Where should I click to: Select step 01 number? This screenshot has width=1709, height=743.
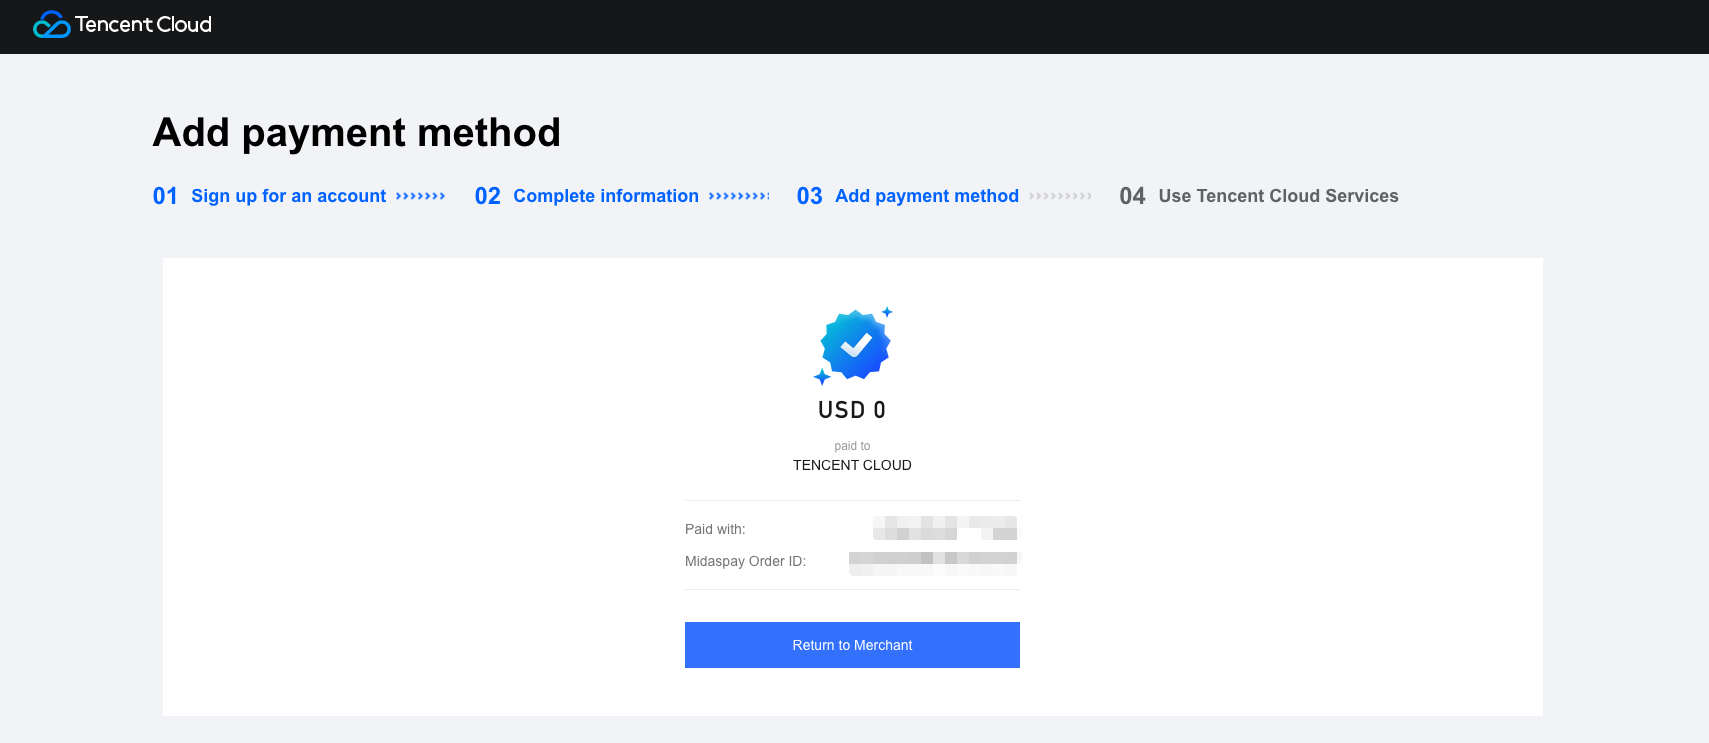165,196
